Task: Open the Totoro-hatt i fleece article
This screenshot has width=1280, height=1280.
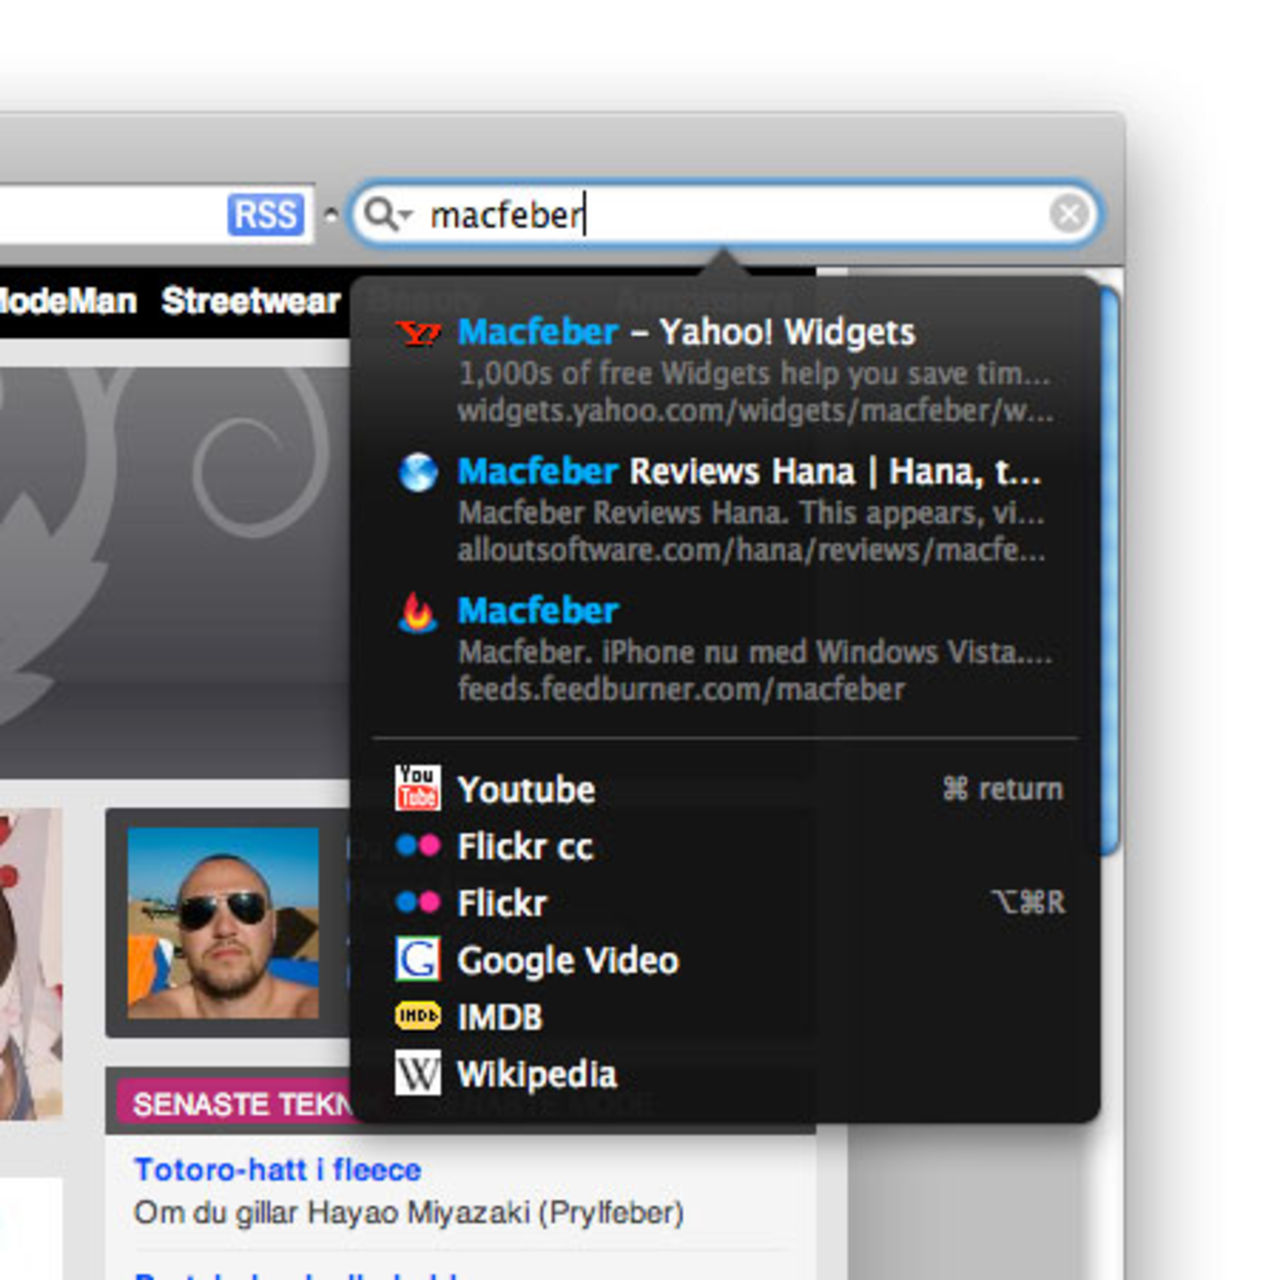Action: tap(277, 1169)
